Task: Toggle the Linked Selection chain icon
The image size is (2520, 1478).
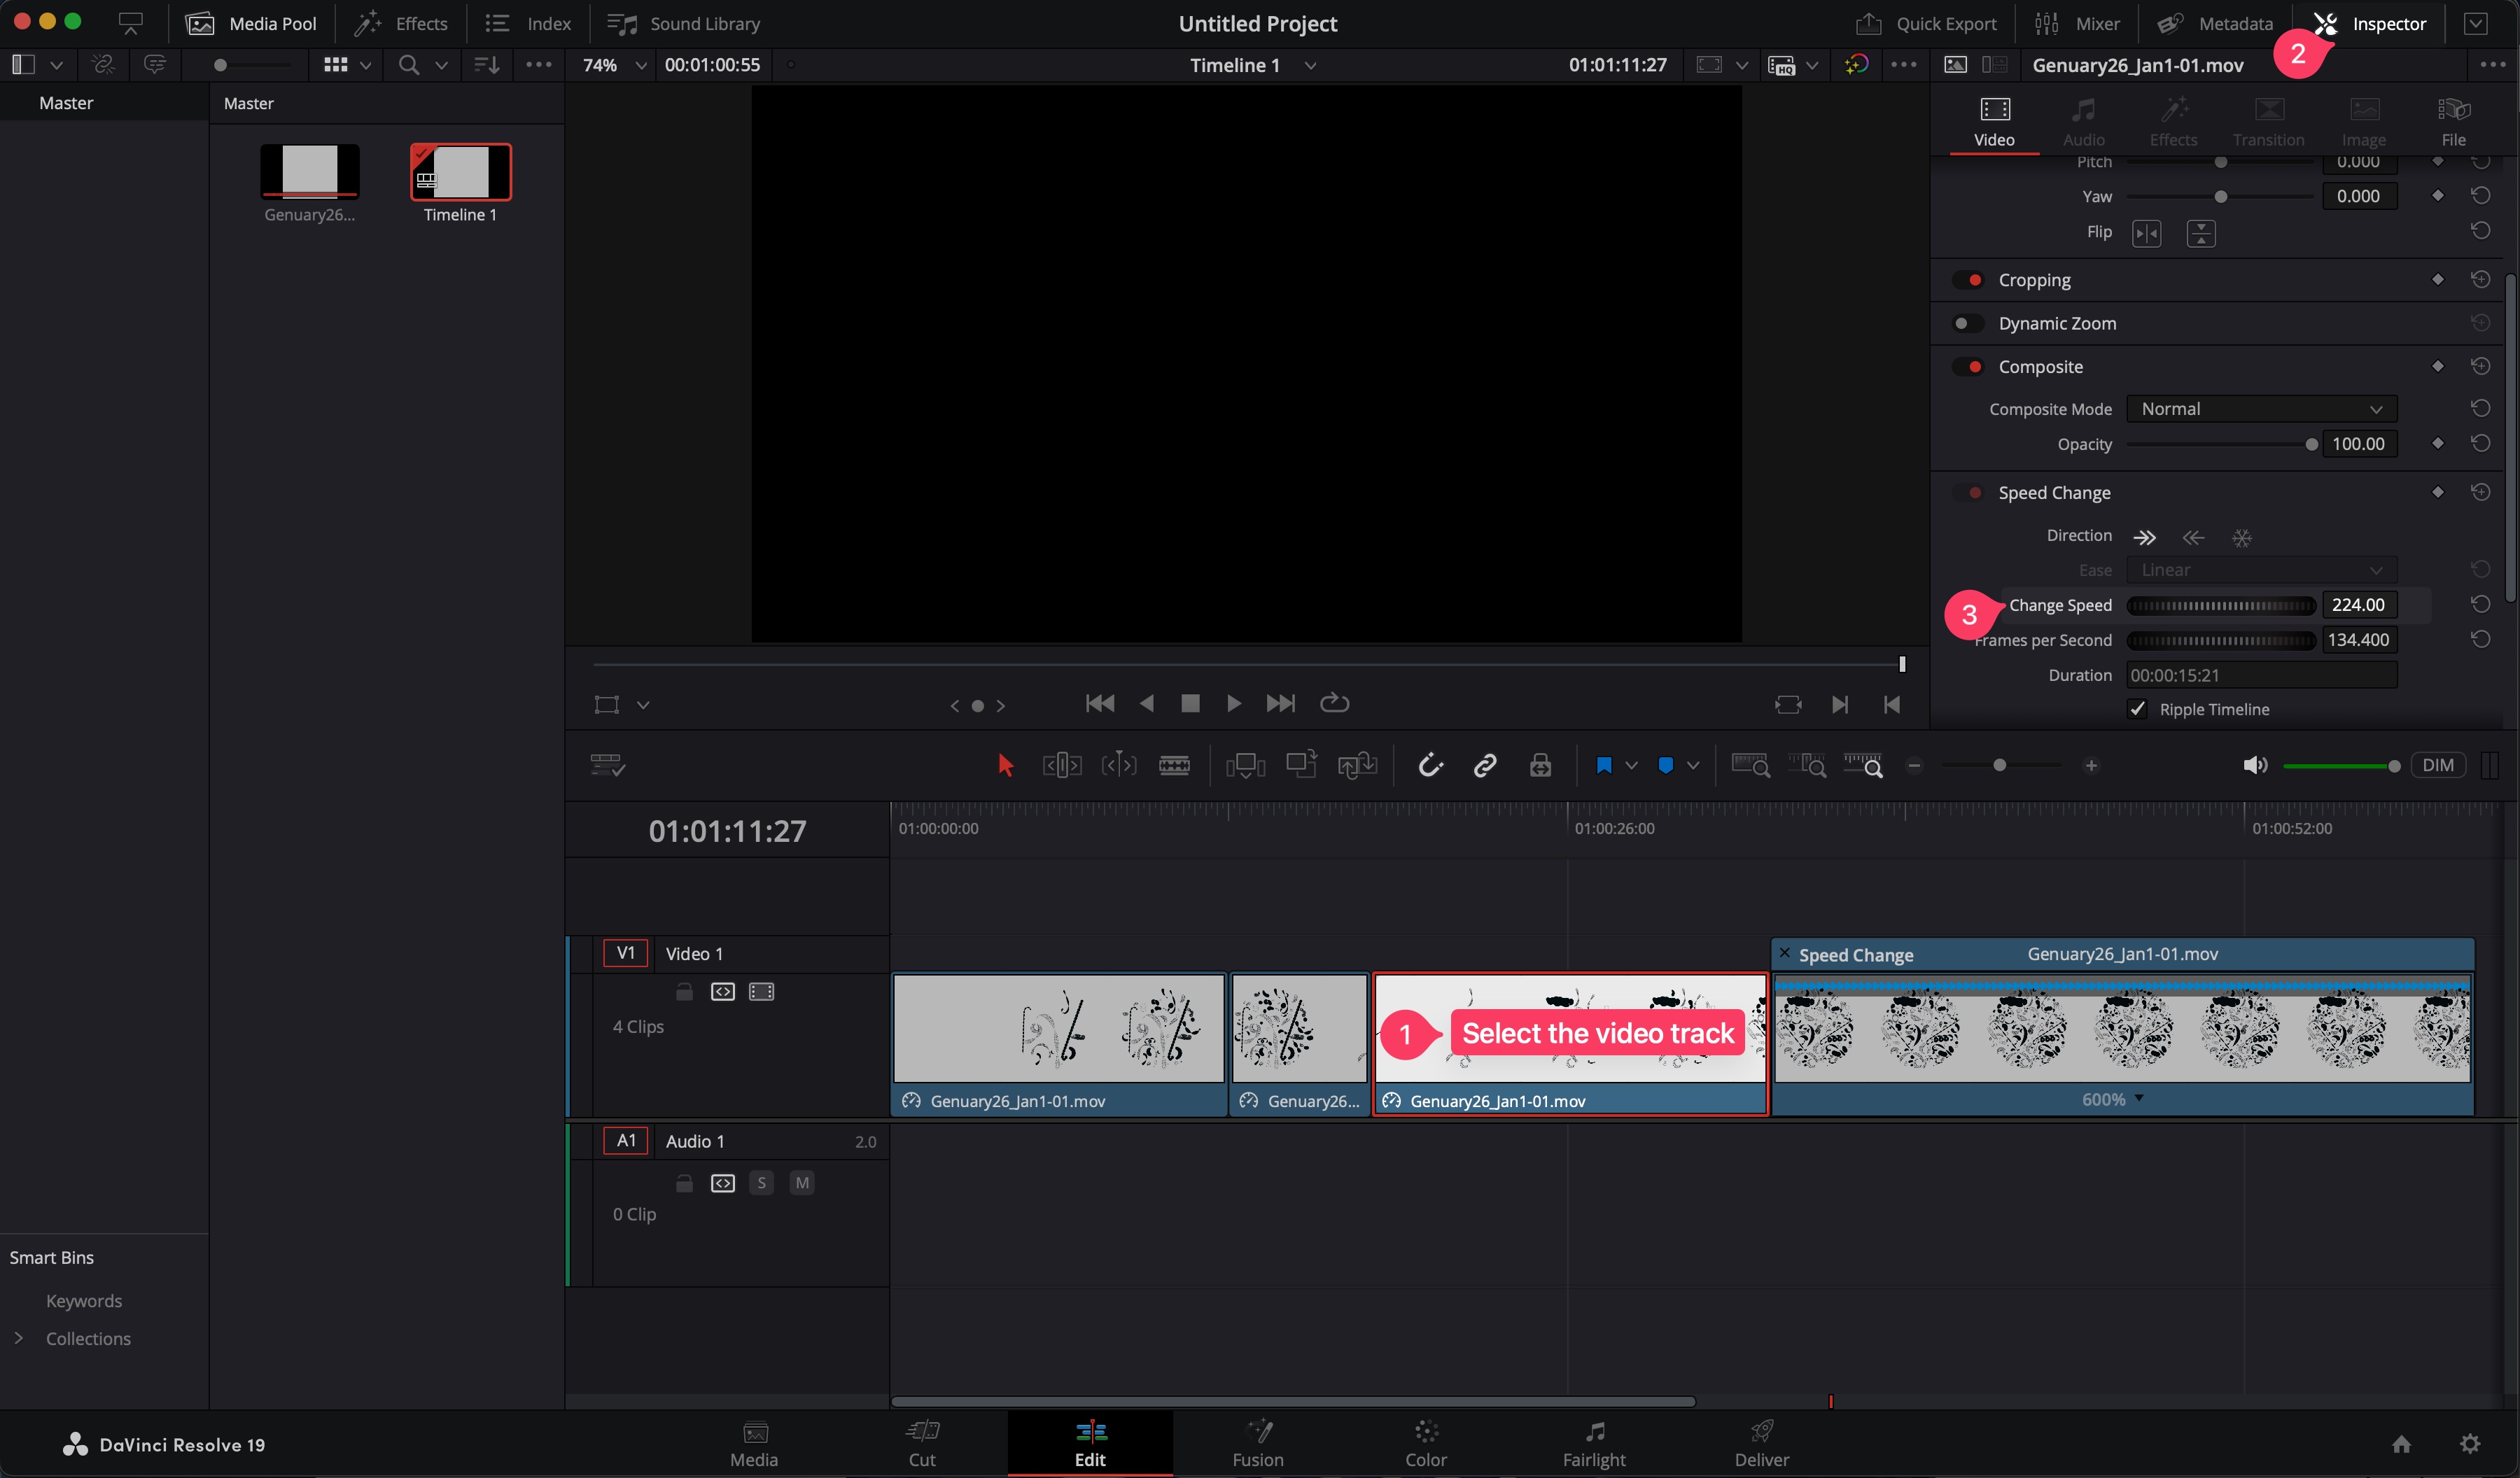Action: (1485, 766)
